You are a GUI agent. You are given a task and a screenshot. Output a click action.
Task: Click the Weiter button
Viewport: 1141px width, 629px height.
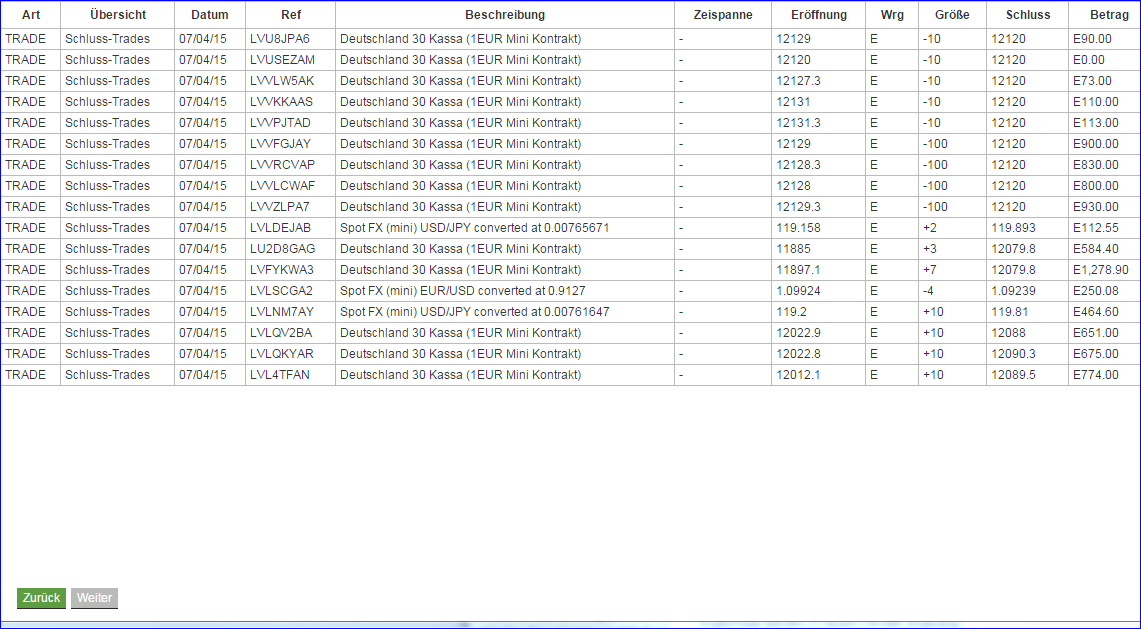point(94,598)
